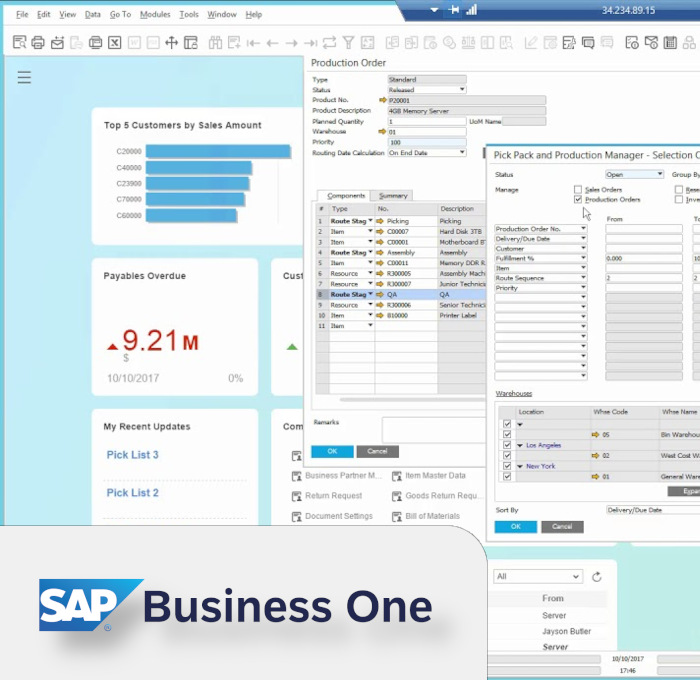Open Messages/Alerts overview speech bubble icon

(x=588, y=43)
